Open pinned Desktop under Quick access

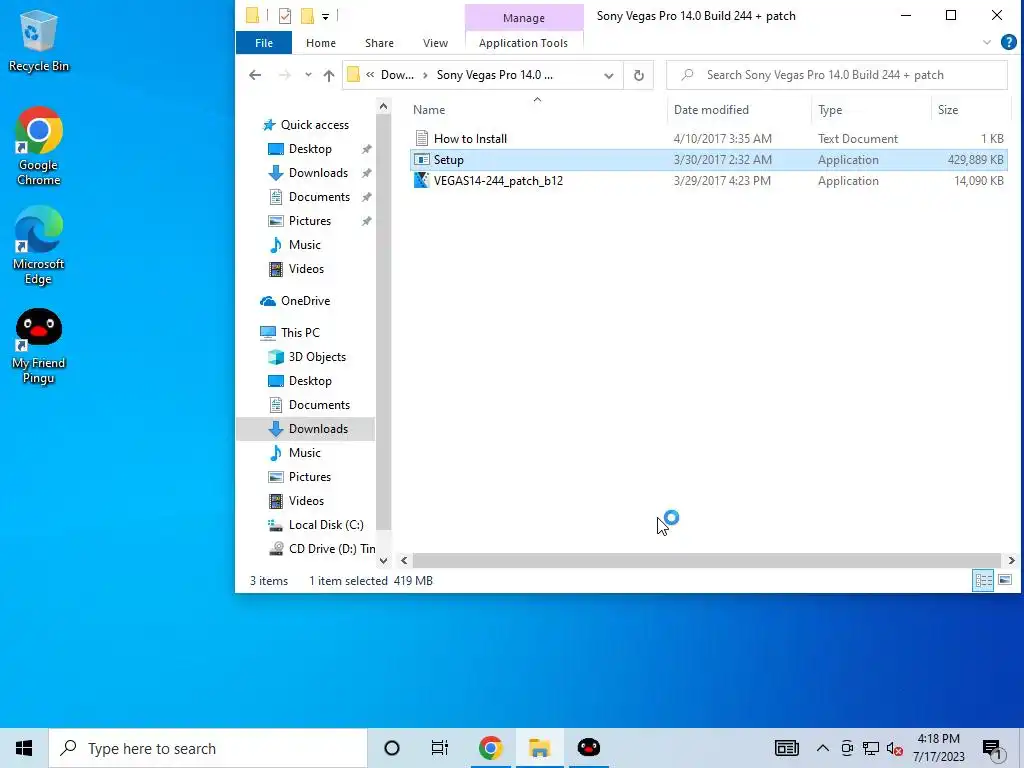tap(310, 149)
